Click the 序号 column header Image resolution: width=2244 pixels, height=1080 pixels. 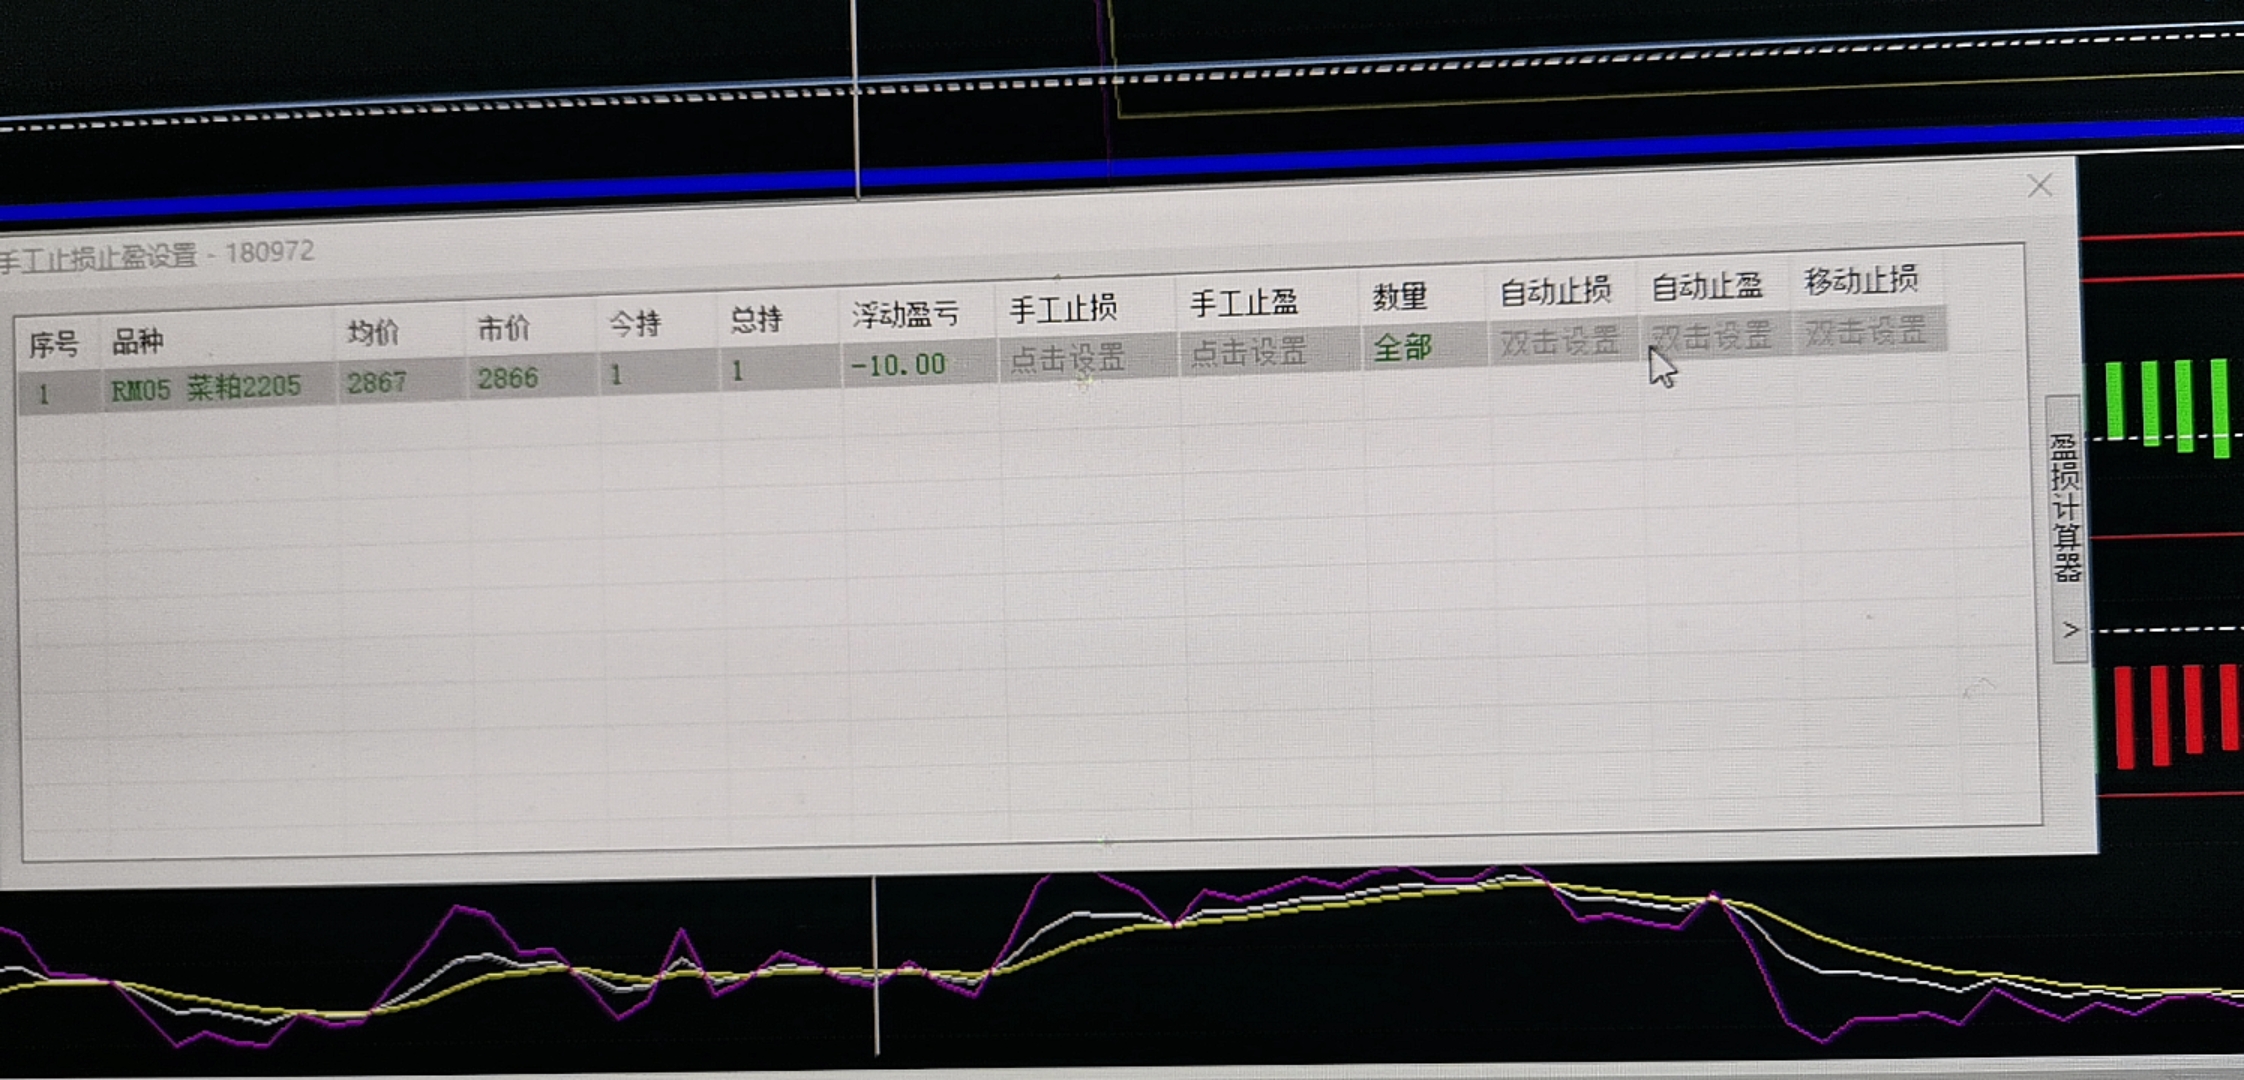53,345
